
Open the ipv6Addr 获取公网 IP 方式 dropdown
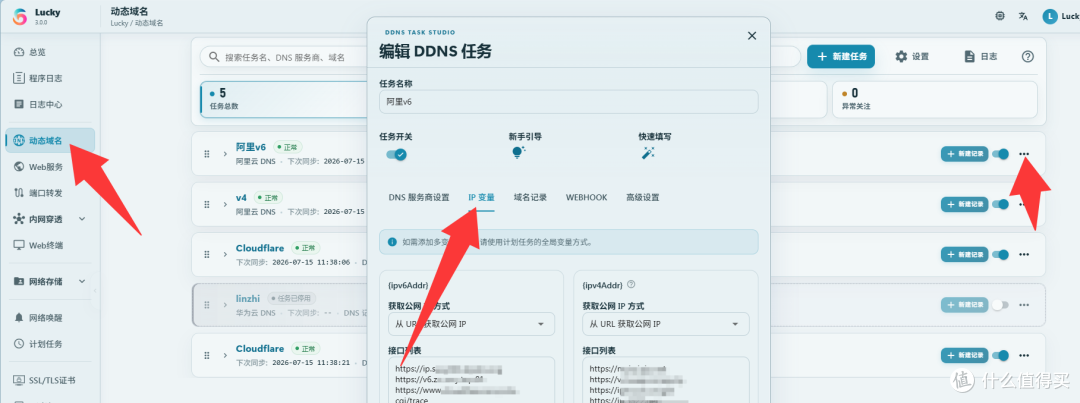point(471,324)
